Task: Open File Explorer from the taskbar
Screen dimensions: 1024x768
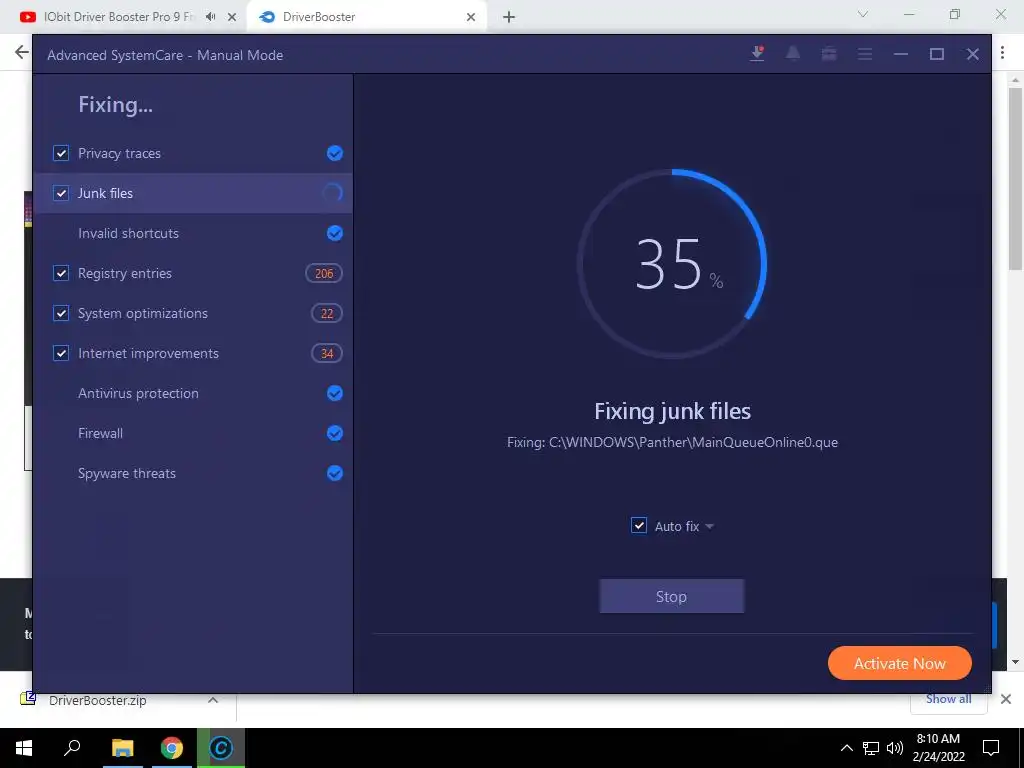Action: 122,748
